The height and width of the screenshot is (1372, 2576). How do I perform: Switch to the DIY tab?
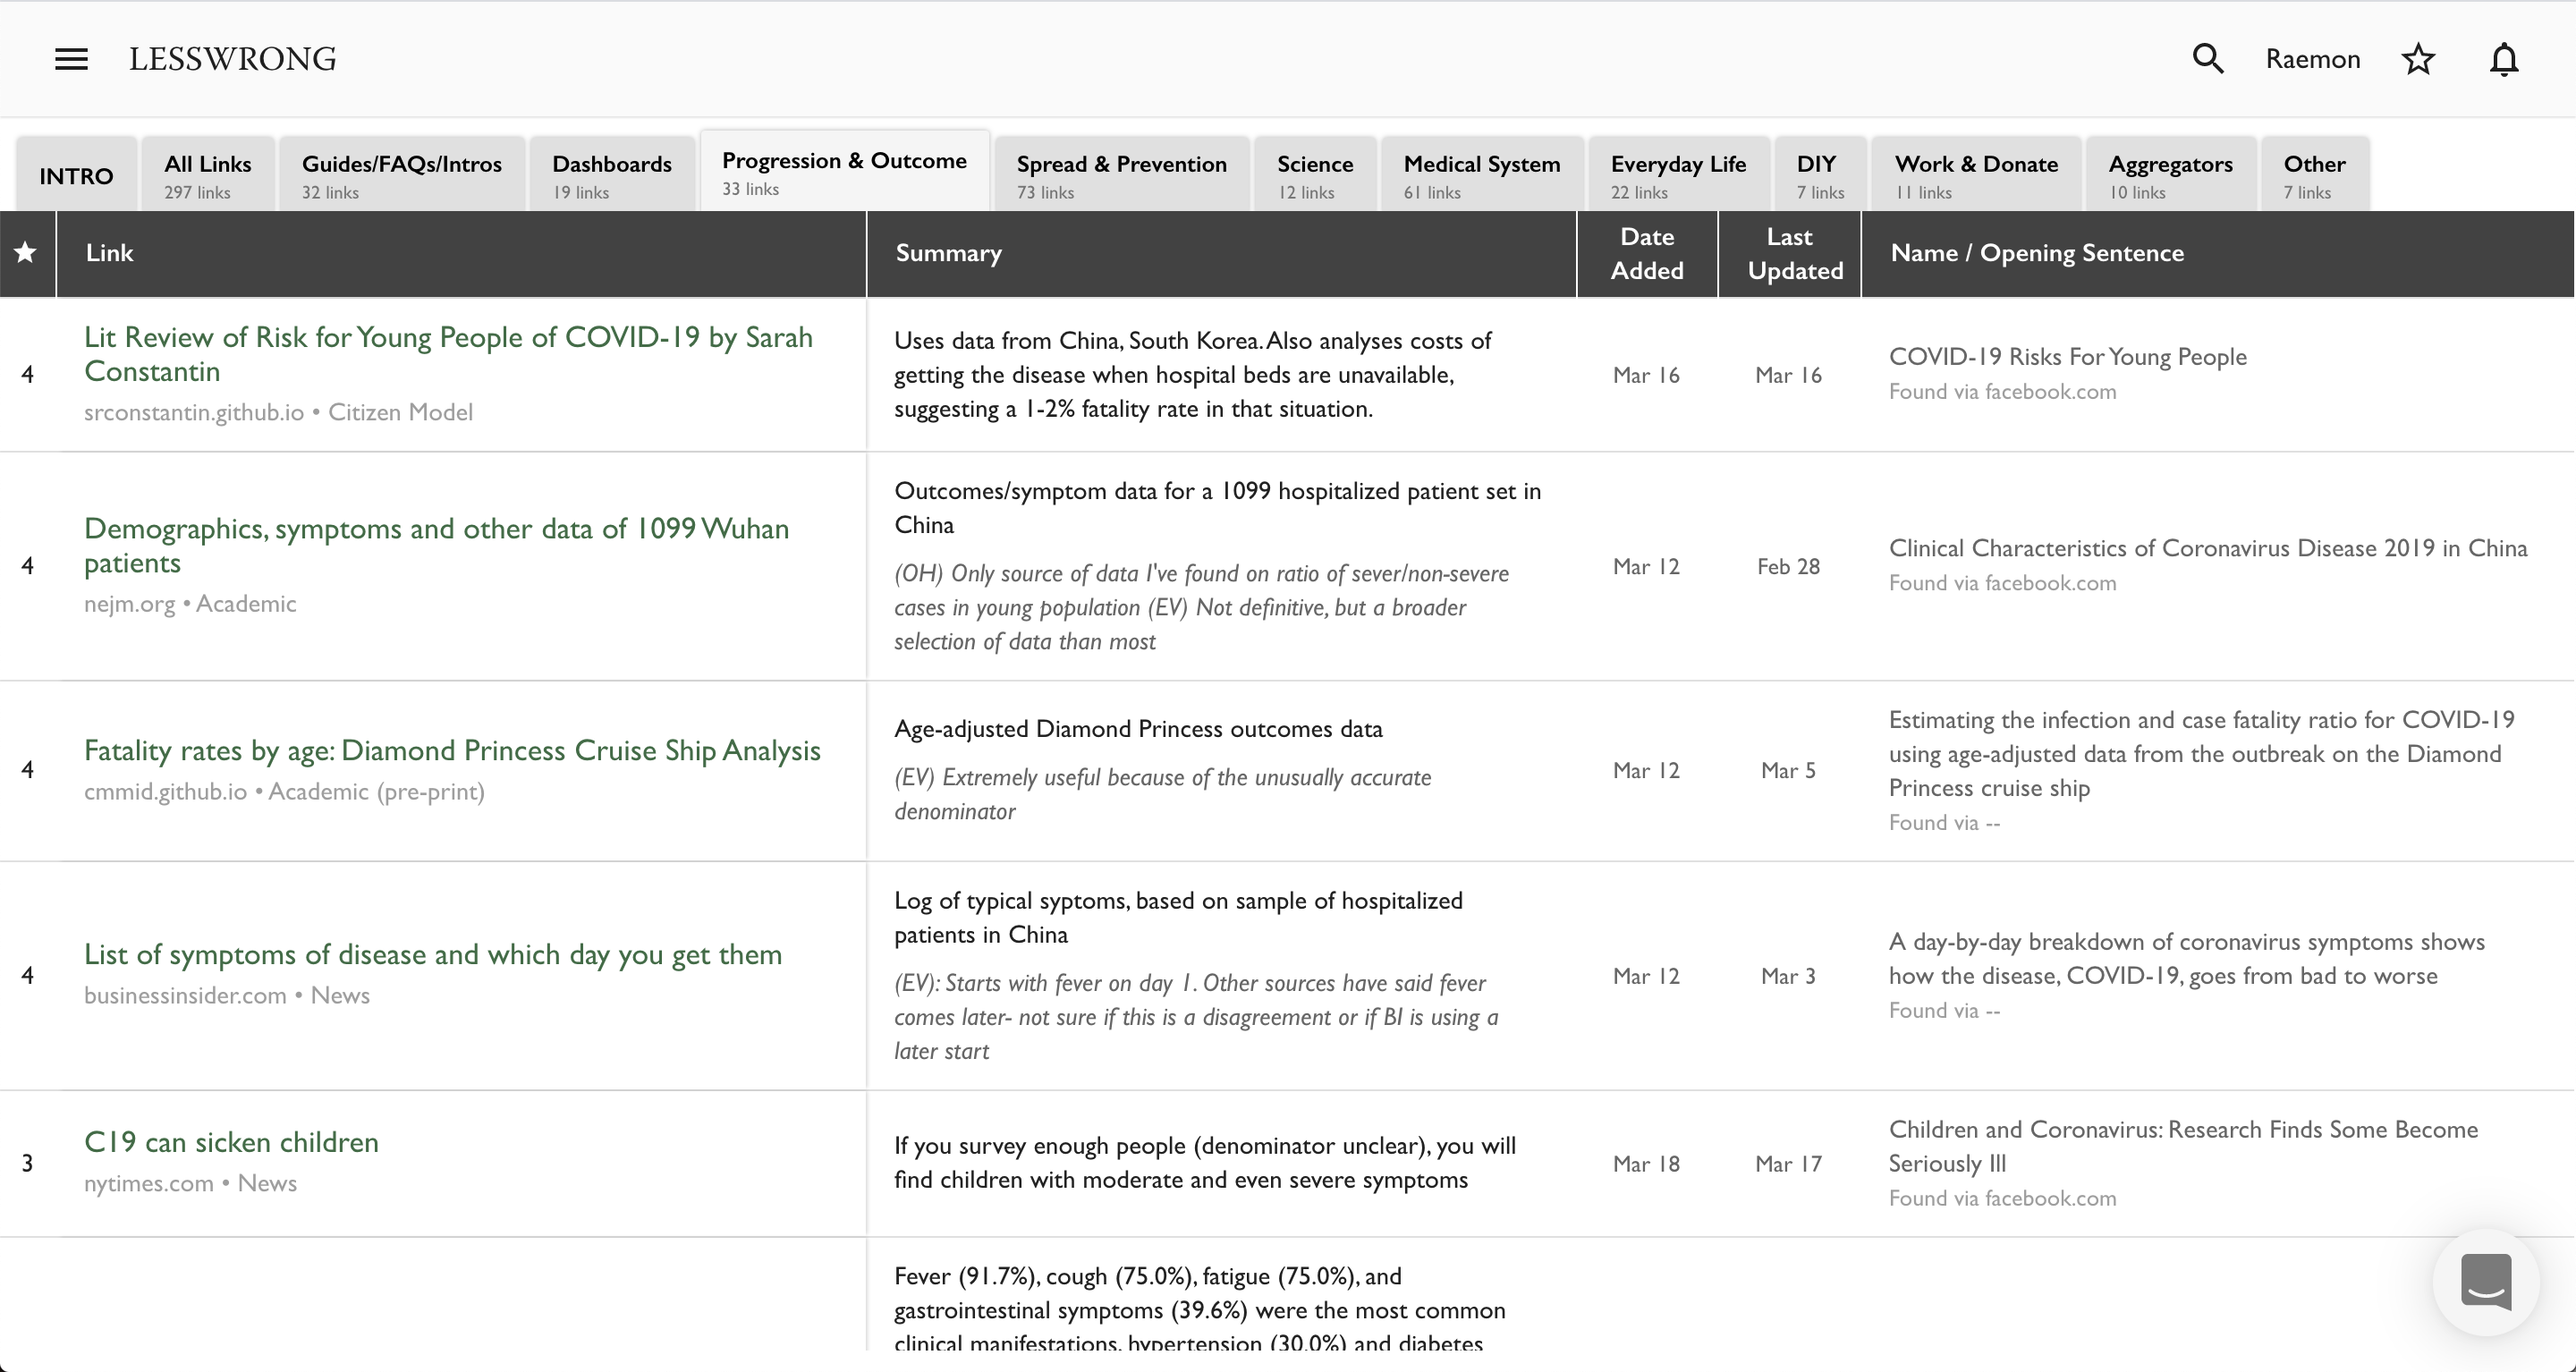(1820, 175)
